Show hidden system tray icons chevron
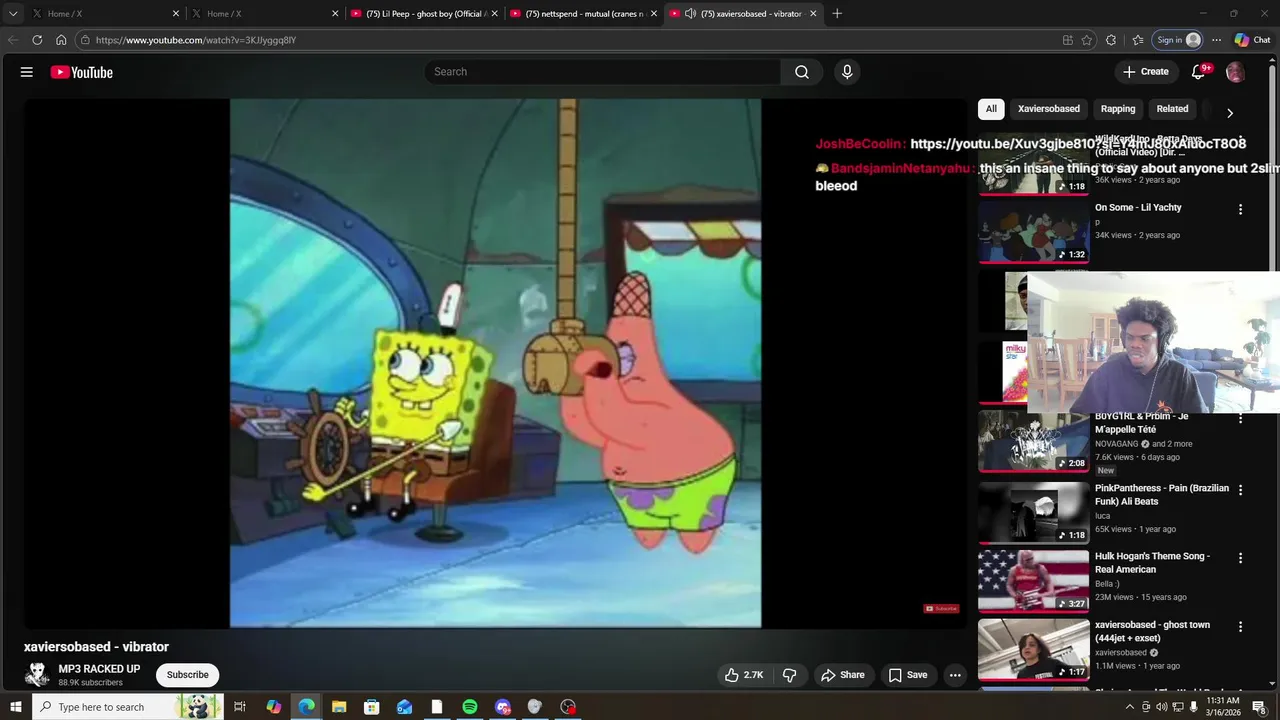 point(1130,707)
